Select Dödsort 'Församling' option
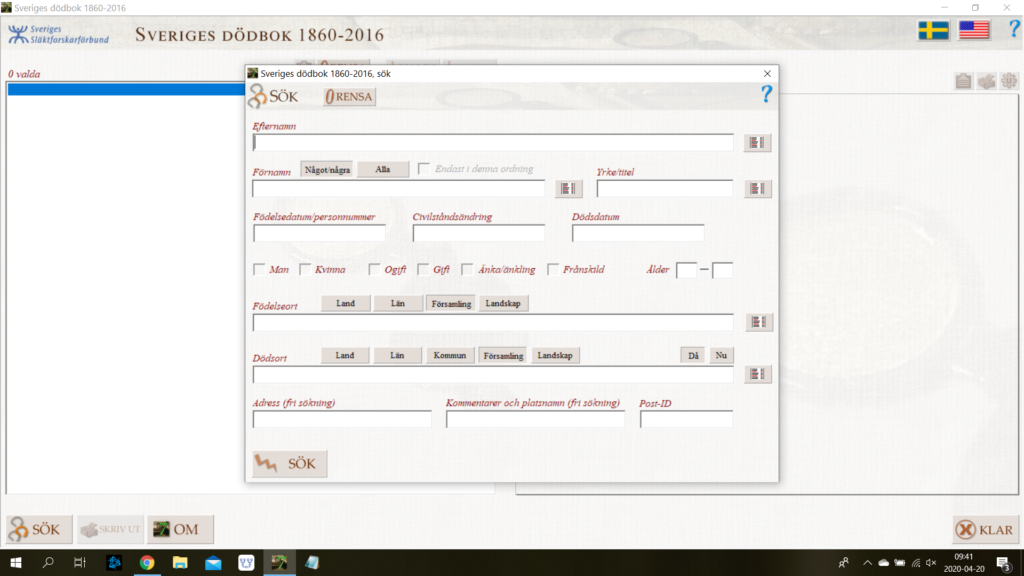This screenshot has height=576, width=1024. tap(503, 356)
